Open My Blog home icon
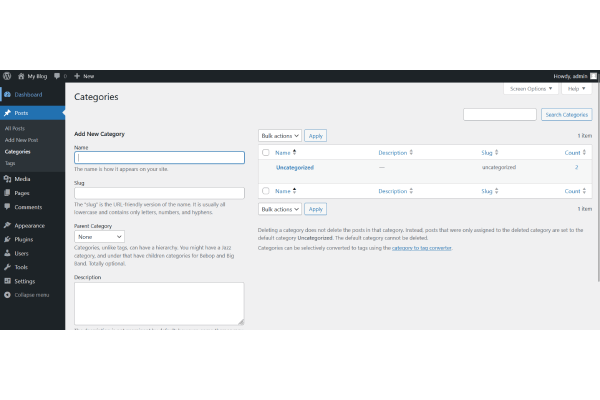 click(21, 75)
